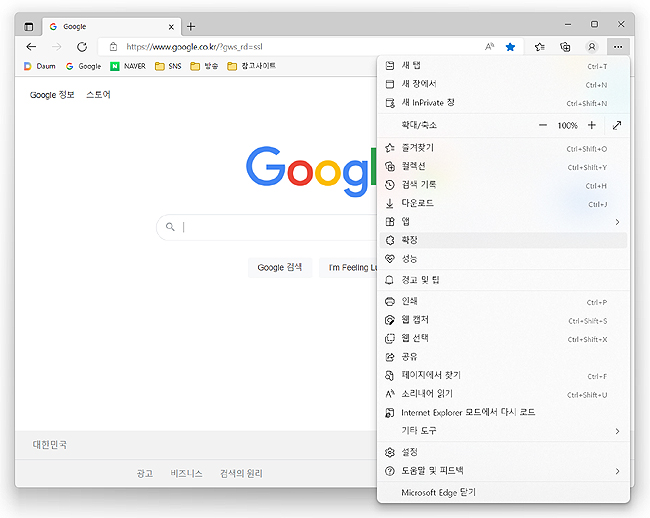Select the Google tab
This screenshot has width=650, height=518.
click(x=112, y=27)
